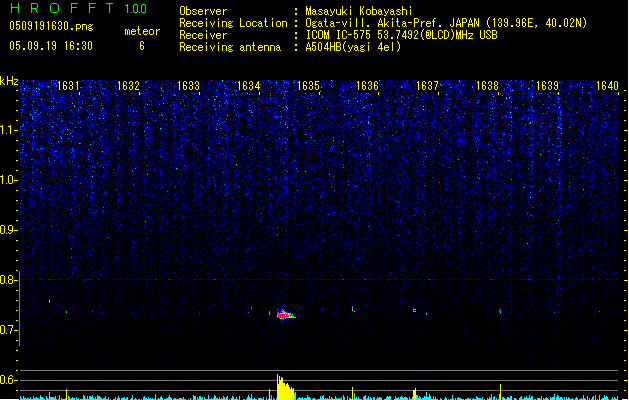The image size is (629, 400).
Task: Click time marker 1640
Action: coord(607,86)
